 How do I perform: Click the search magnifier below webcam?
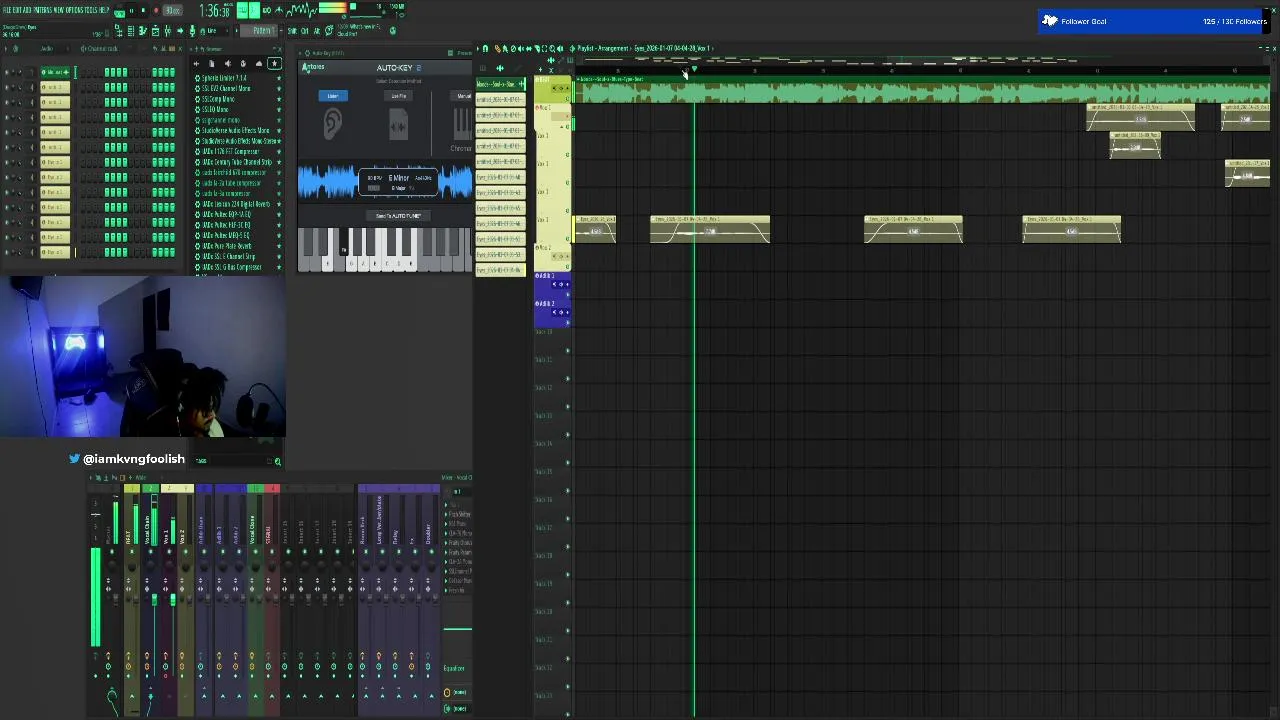coord(277,461)
